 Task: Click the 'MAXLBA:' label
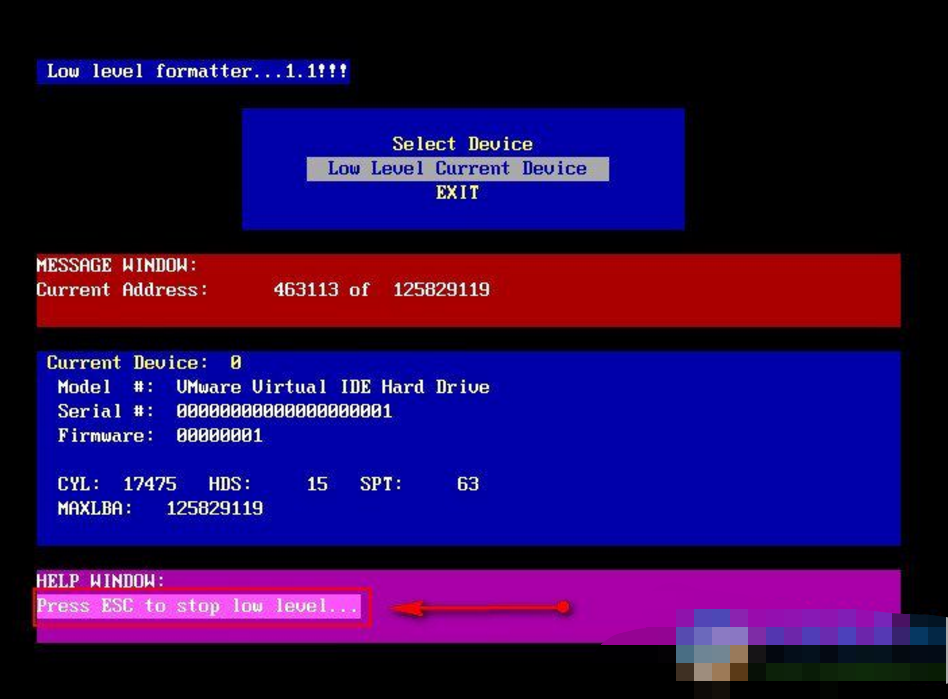94,508
